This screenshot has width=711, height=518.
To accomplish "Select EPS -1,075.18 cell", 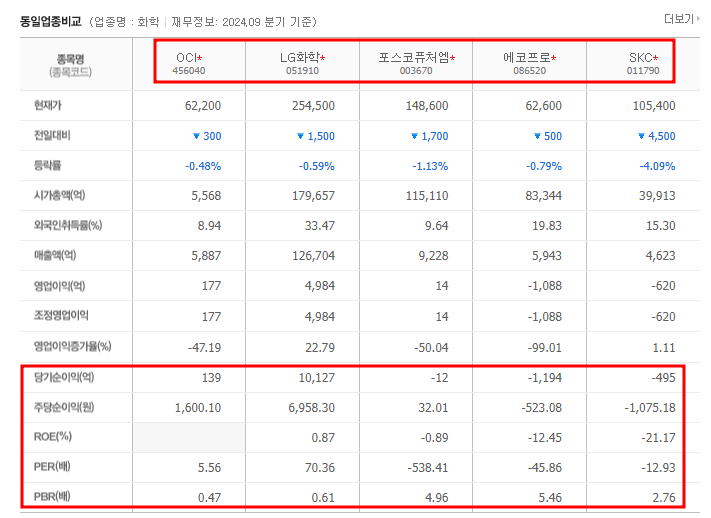I will tap(650, 407).
